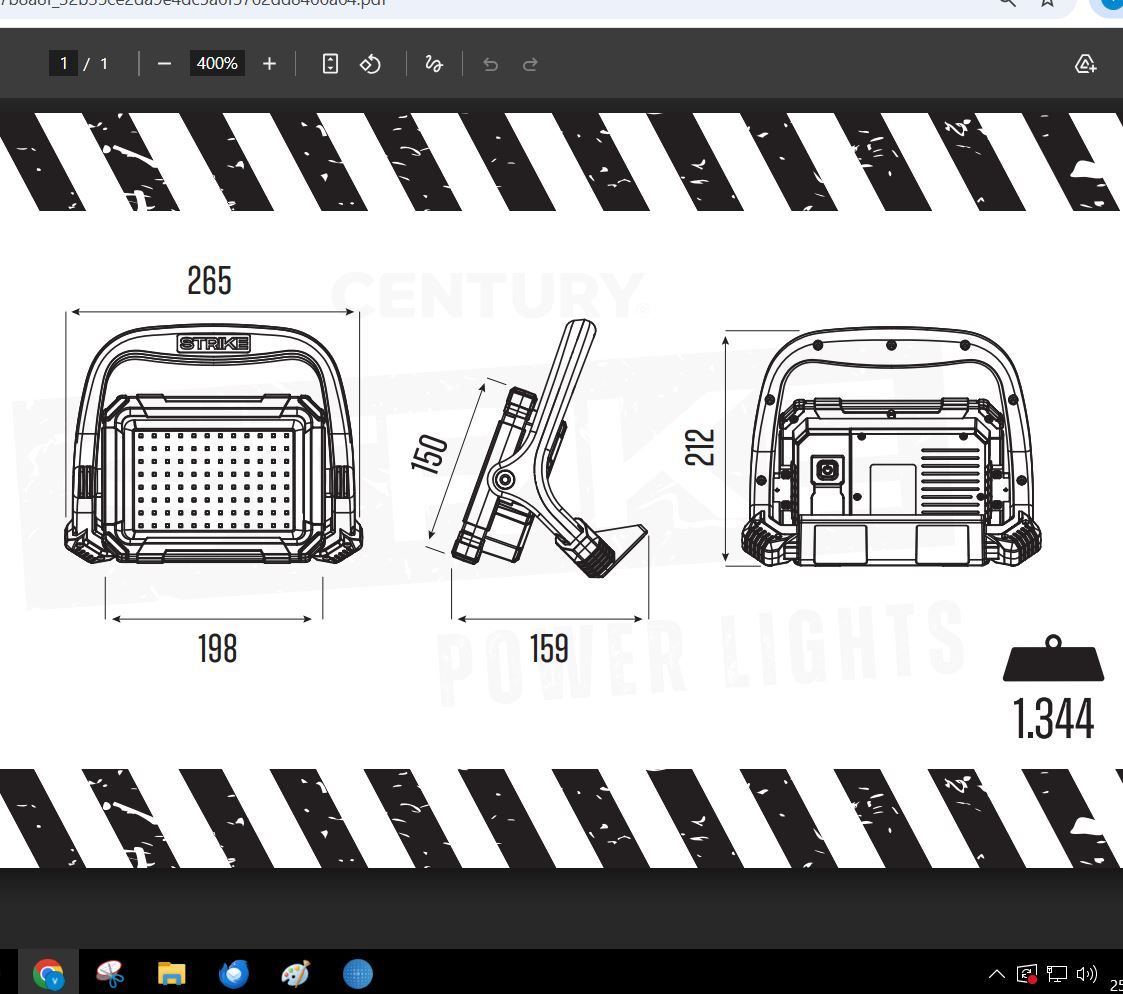Open Google Chrome from the taskbar

point(48,973)
